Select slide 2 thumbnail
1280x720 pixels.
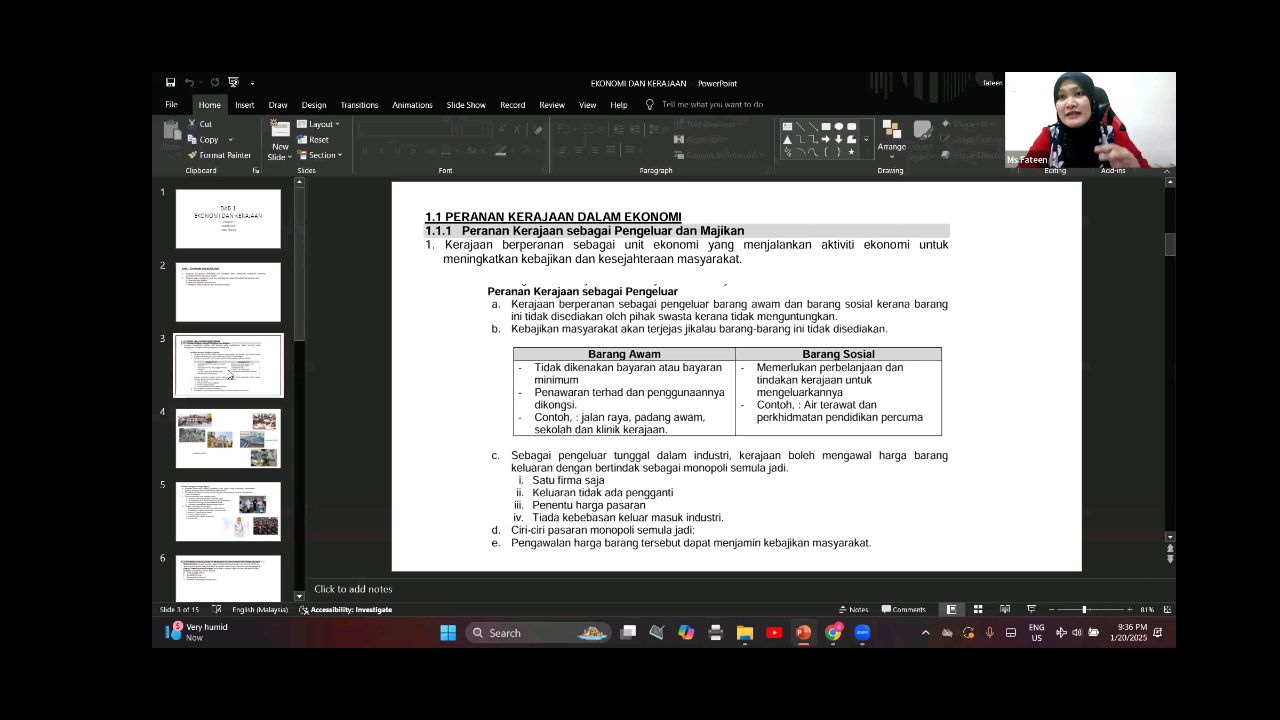pyautogui.click(x=228, y=292)
